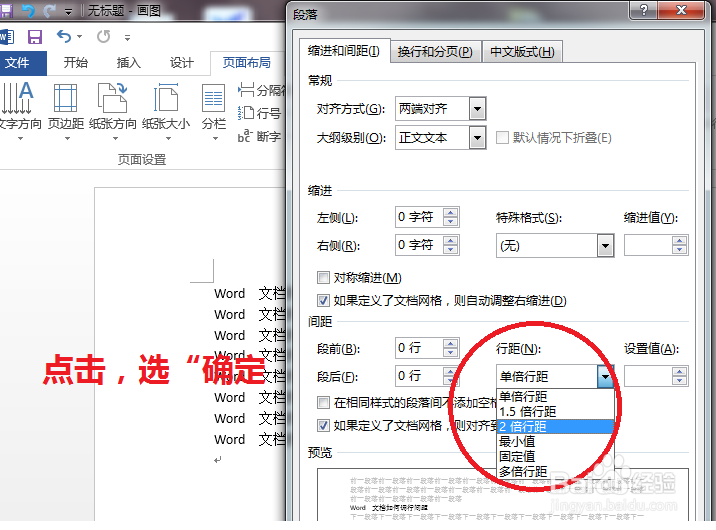Choose 1.5 倍行距 line spacing option
Screen dimensions: 716x530
coord(555,412)
